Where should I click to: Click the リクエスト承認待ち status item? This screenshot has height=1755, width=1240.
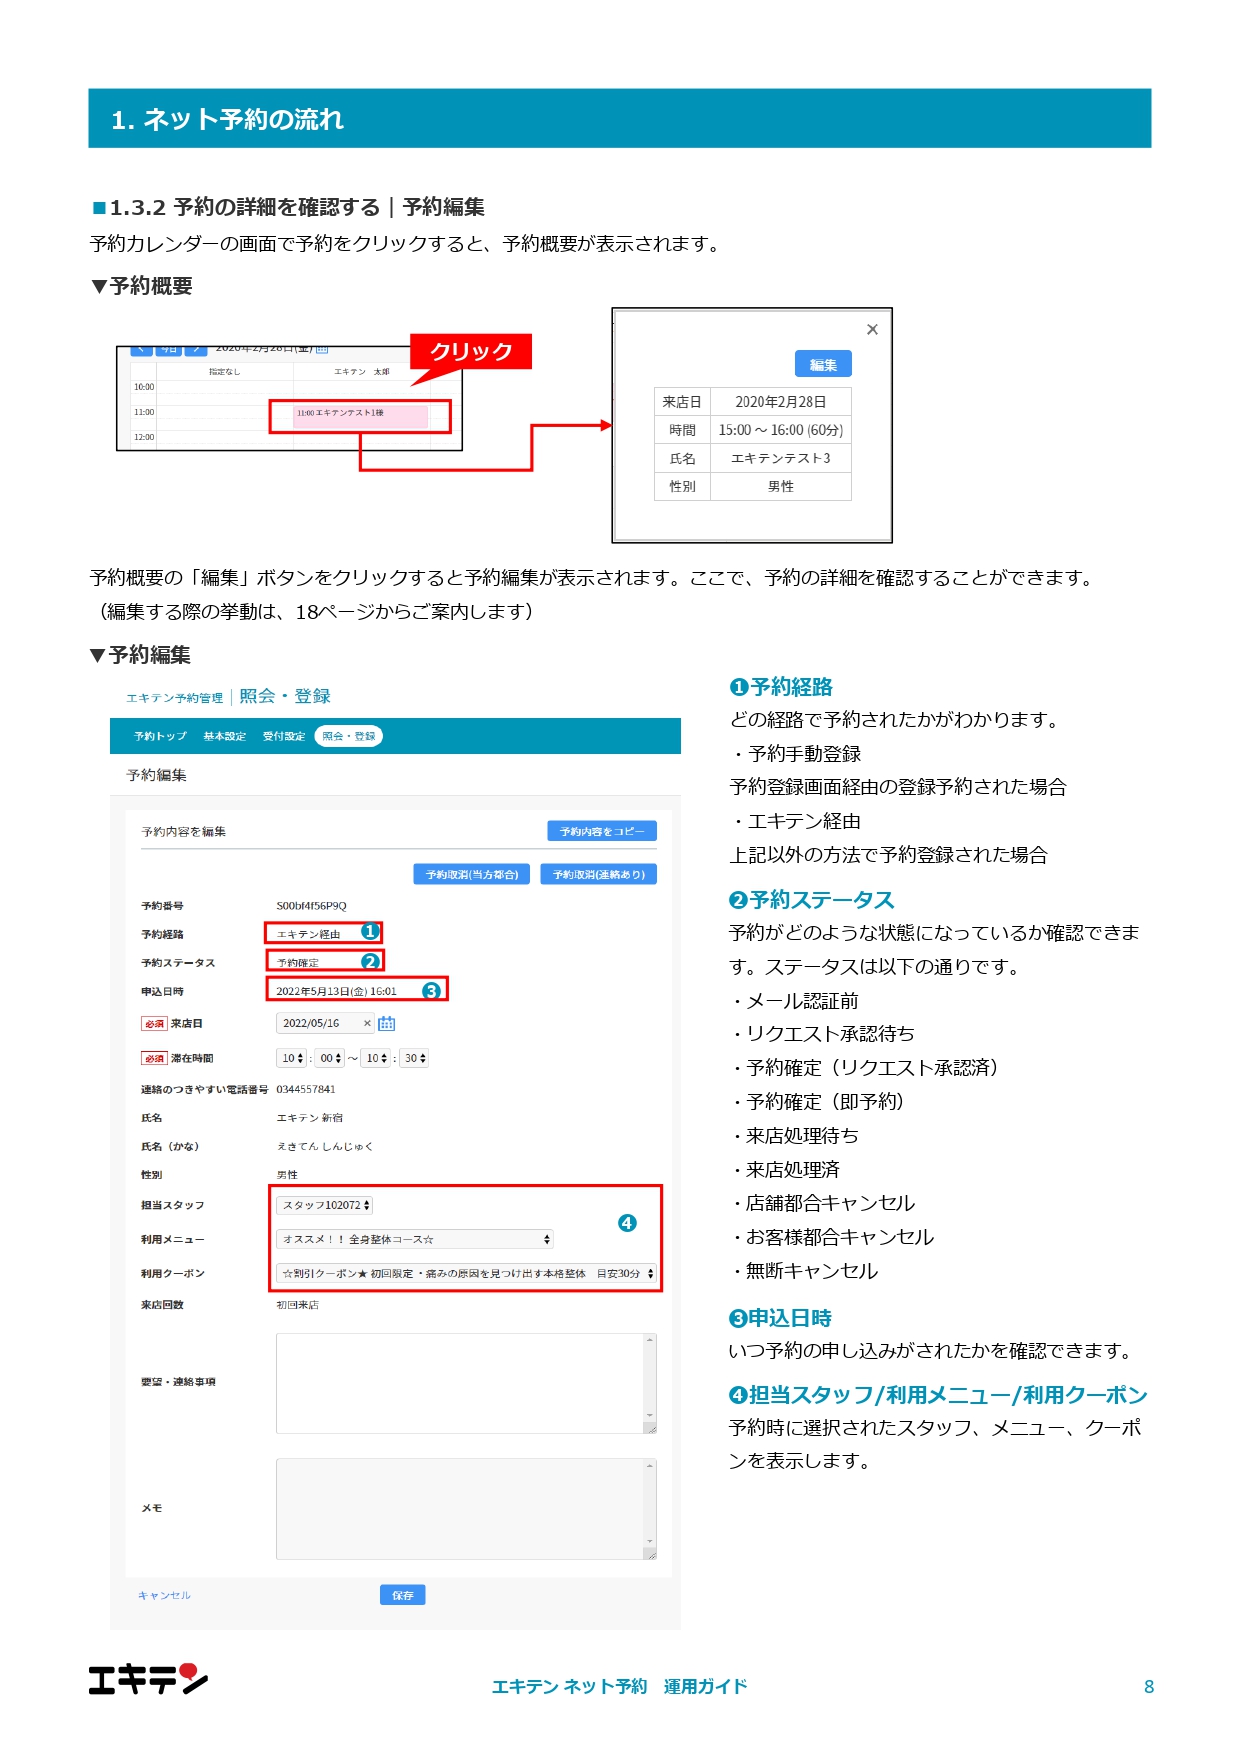(x=831, y=1034)
